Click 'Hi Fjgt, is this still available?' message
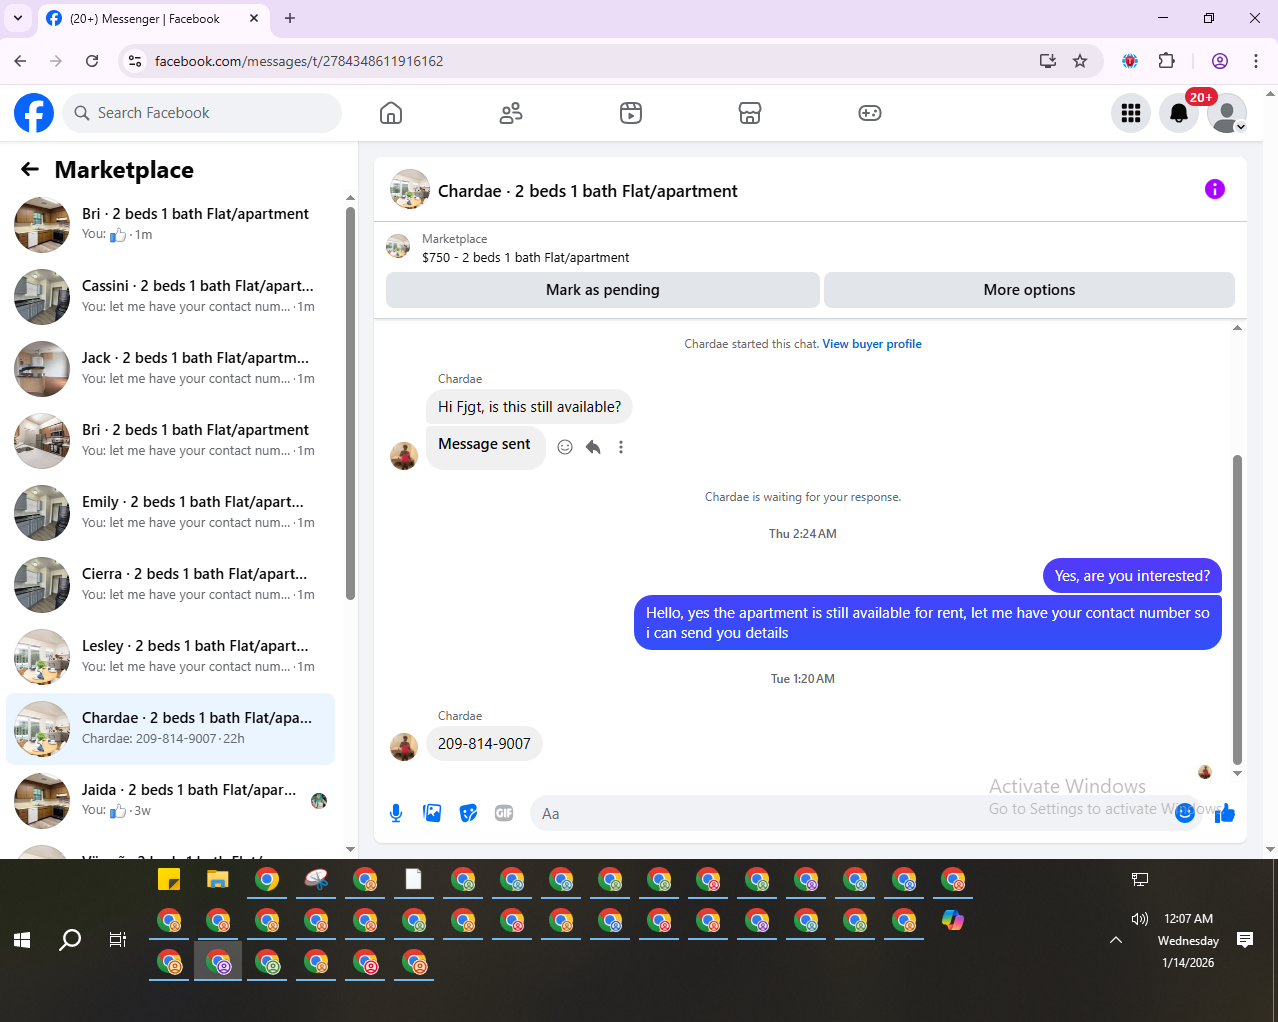Screen dimensions: 1278x1022 [x=529, y=407]
